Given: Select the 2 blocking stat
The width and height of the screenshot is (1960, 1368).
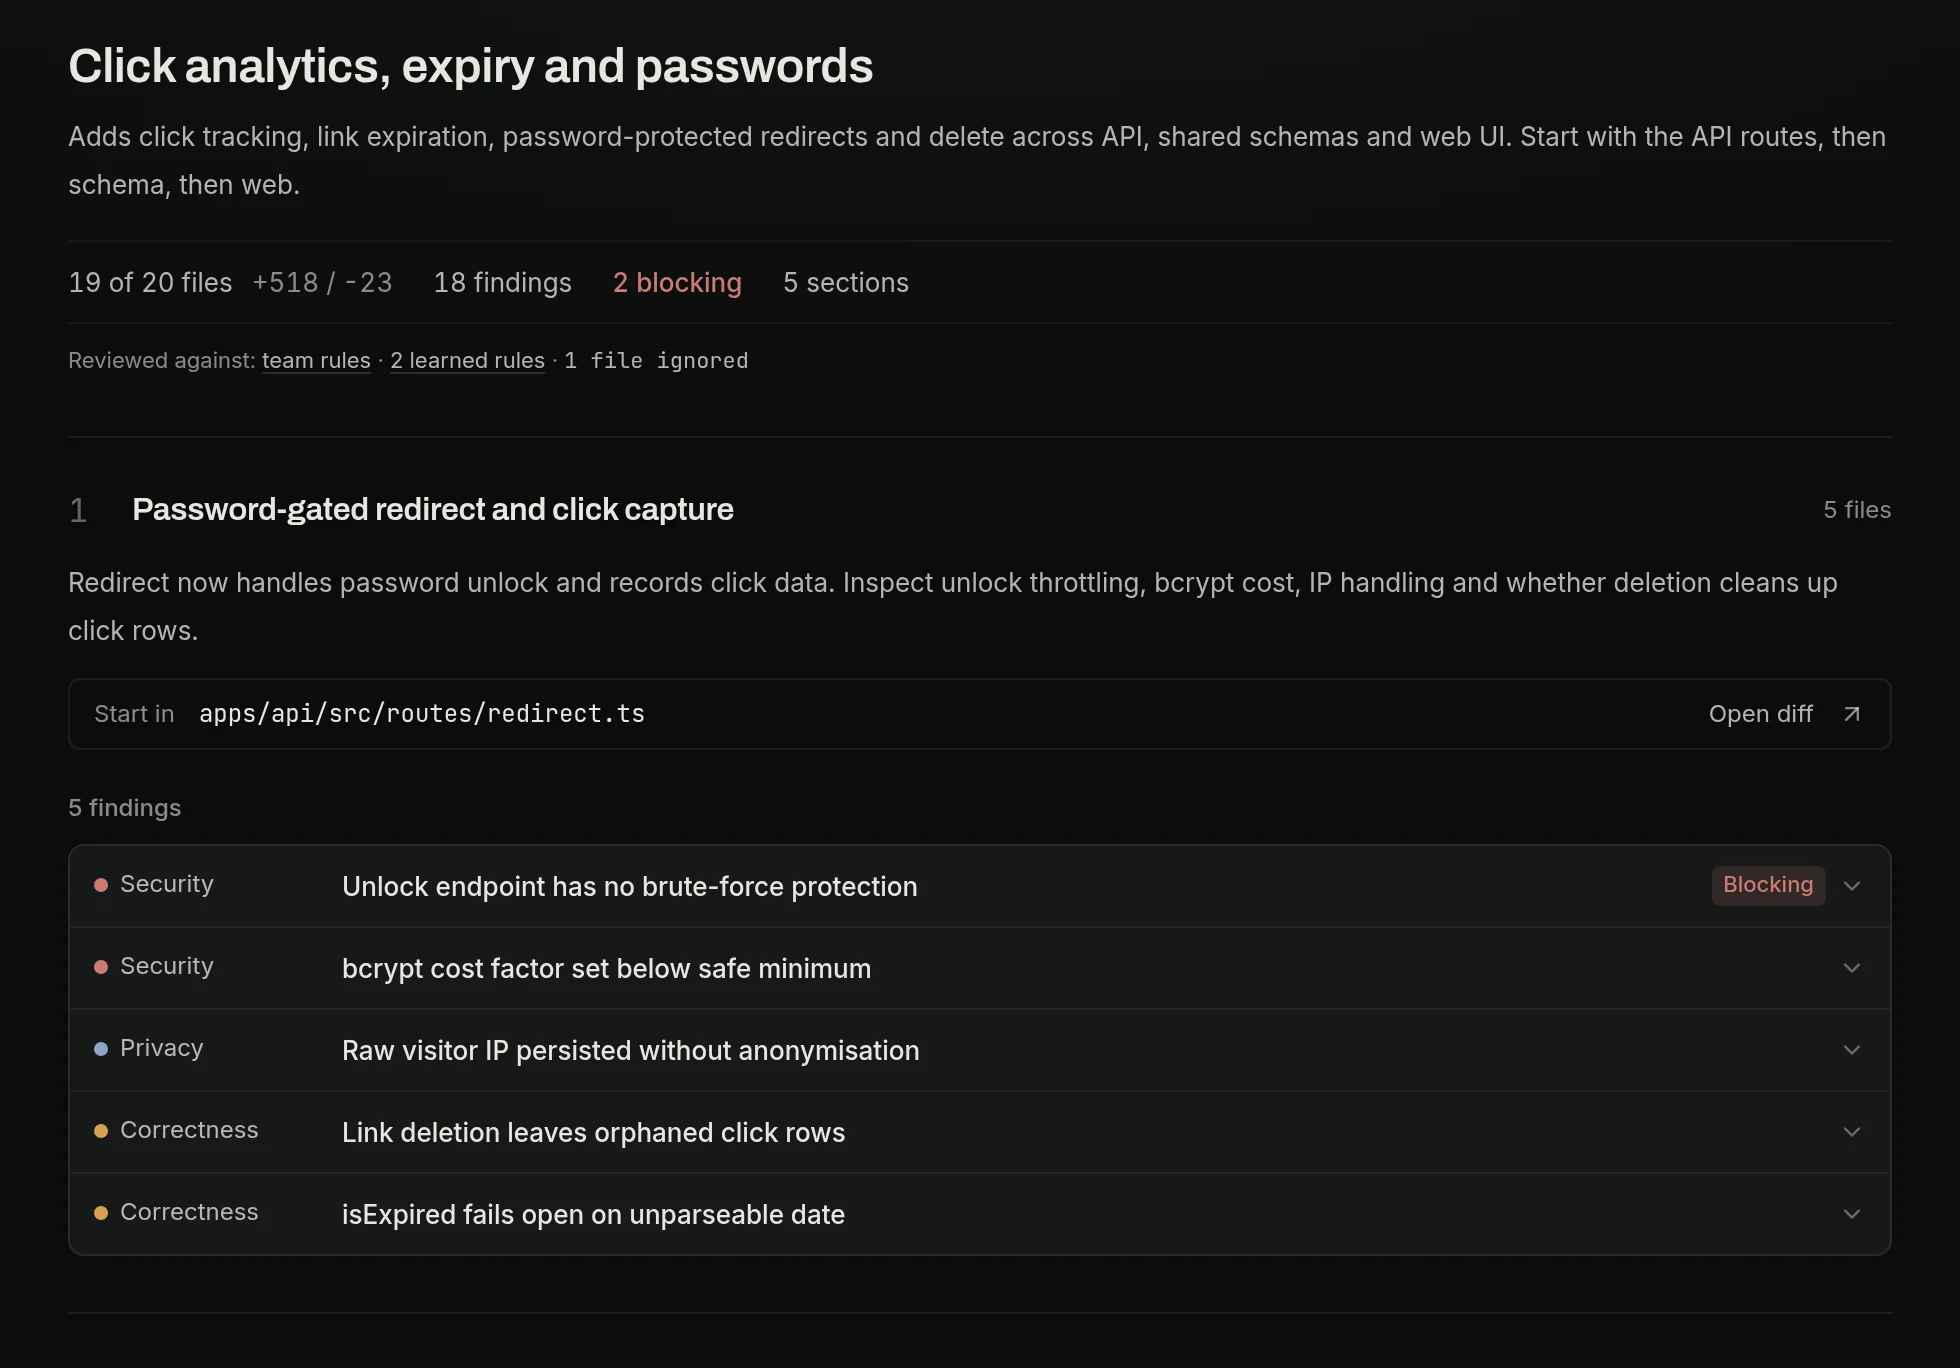Looking at the screenshot, I should pos(677,283).
